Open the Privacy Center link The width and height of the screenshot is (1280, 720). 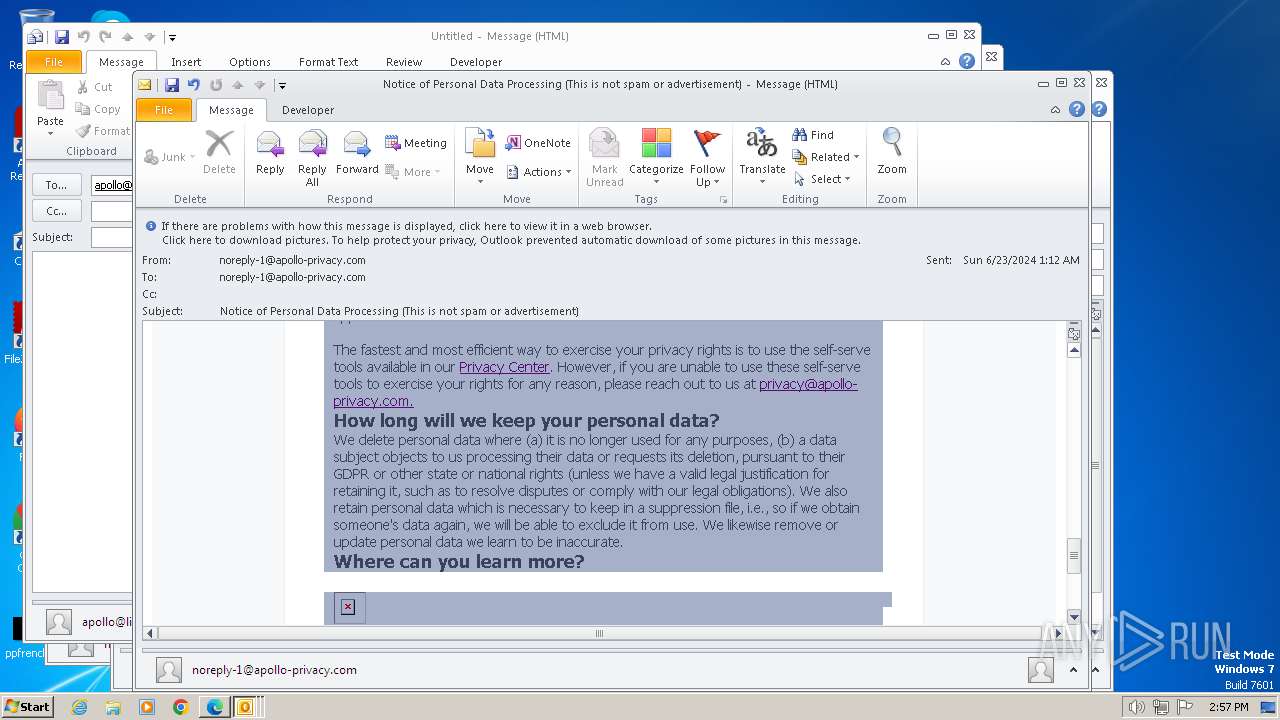tap(504, 367)
